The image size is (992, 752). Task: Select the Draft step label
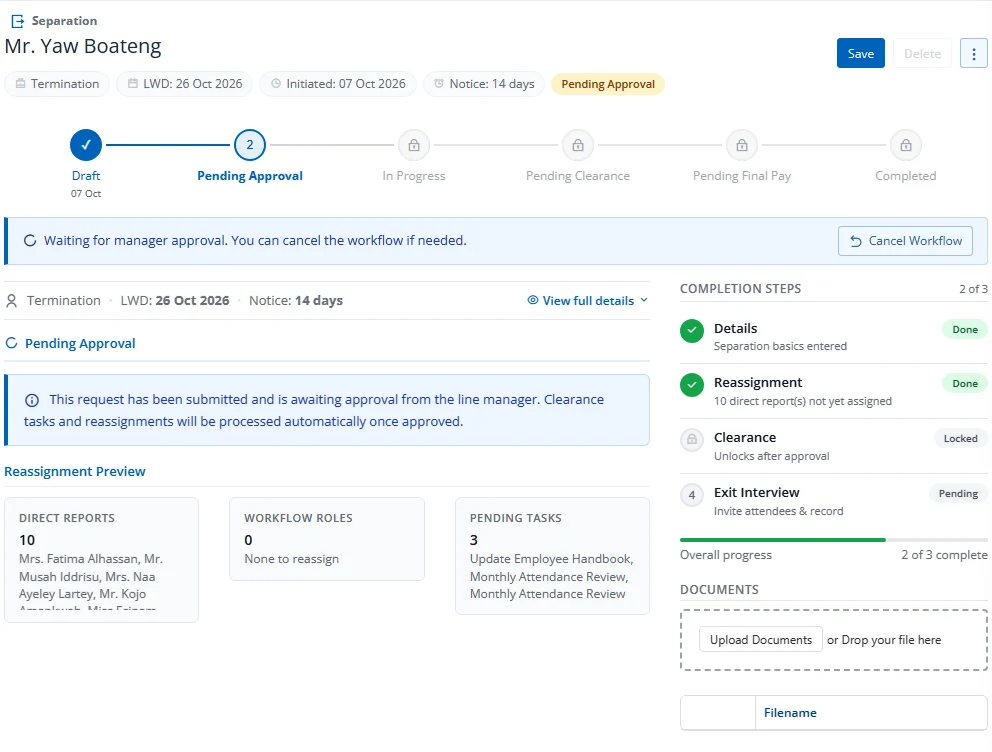coord(86,176)
